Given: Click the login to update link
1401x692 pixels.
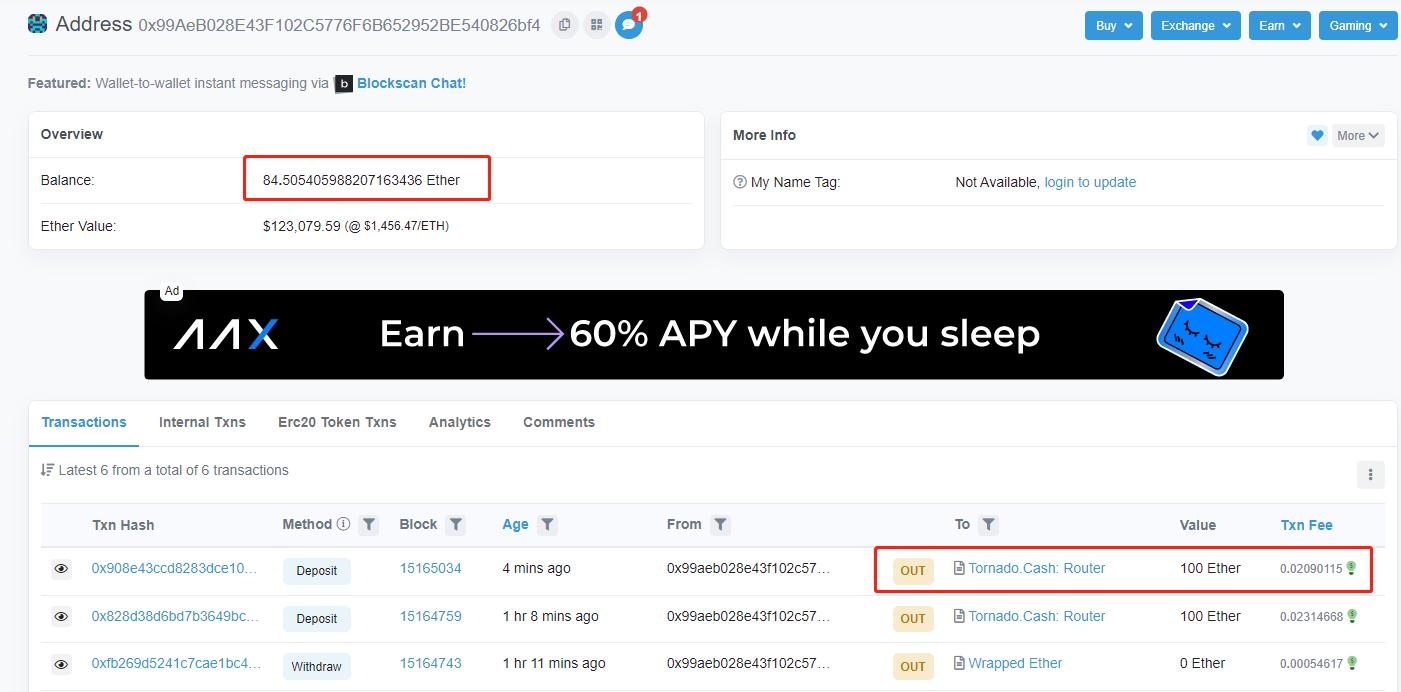Looking at the screenshot, I should tap(1090, 182).
